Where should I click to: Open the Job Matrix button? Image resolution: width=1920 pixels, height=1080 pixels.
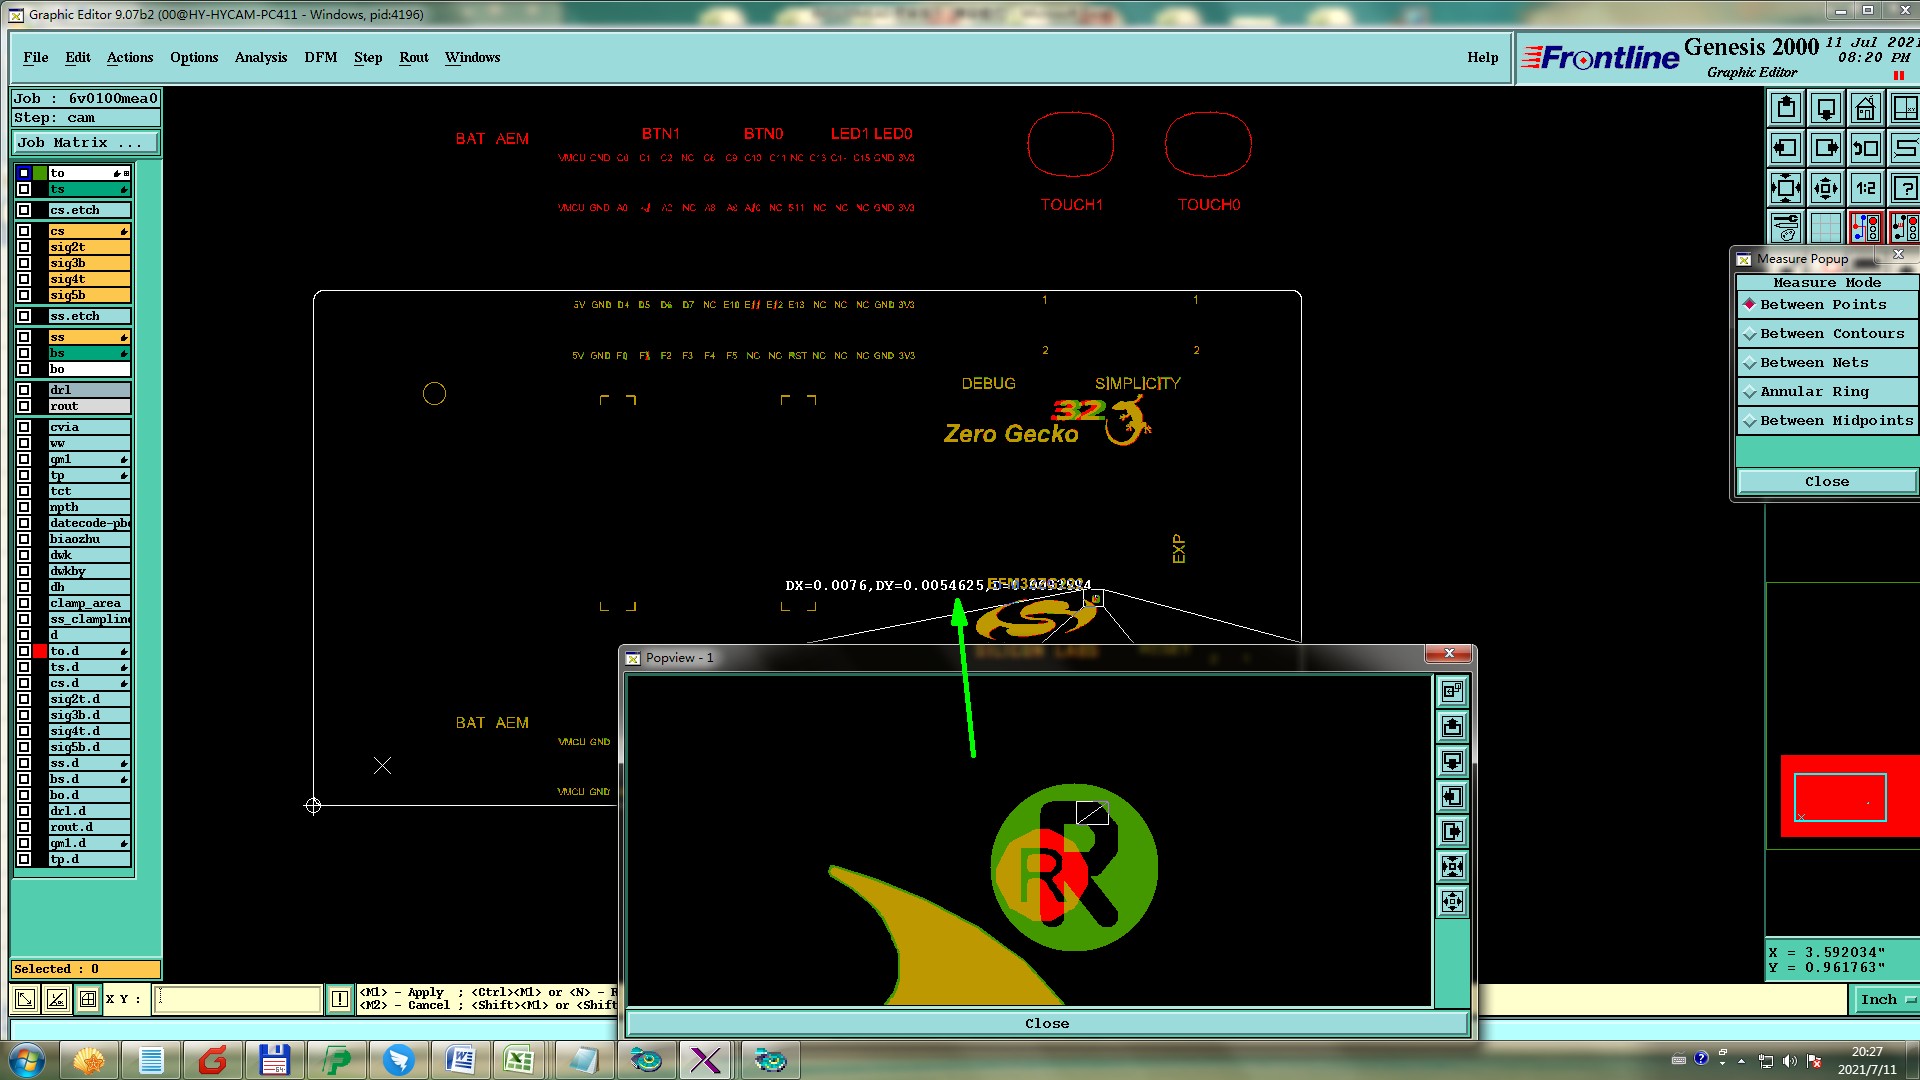point(85,143)
